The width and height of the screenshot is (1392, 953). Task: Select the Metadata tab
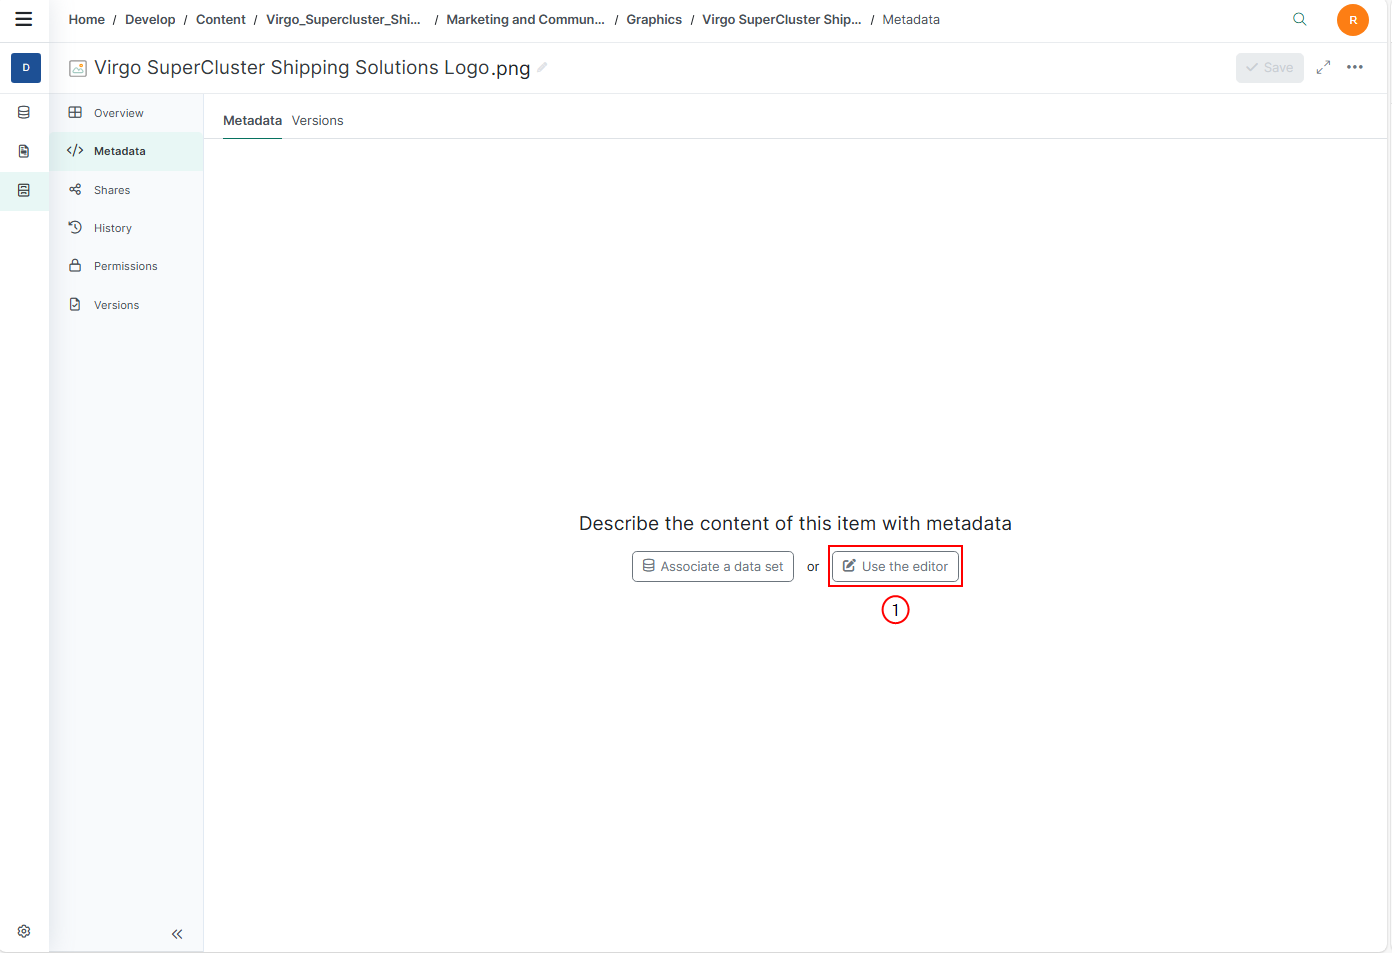coord(252,120)
